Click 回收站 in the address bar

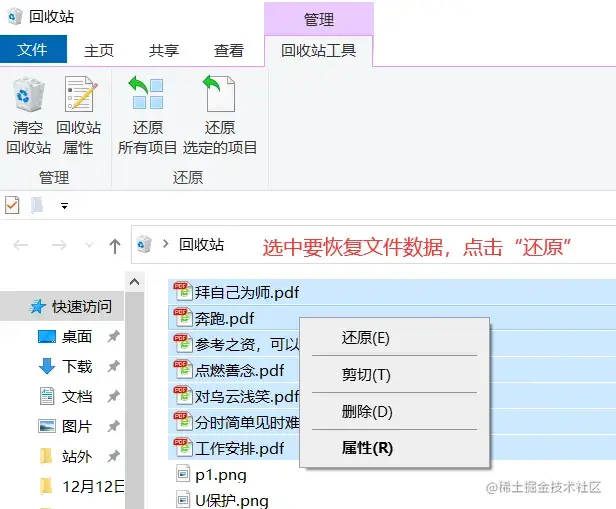[x=202, y=245]
